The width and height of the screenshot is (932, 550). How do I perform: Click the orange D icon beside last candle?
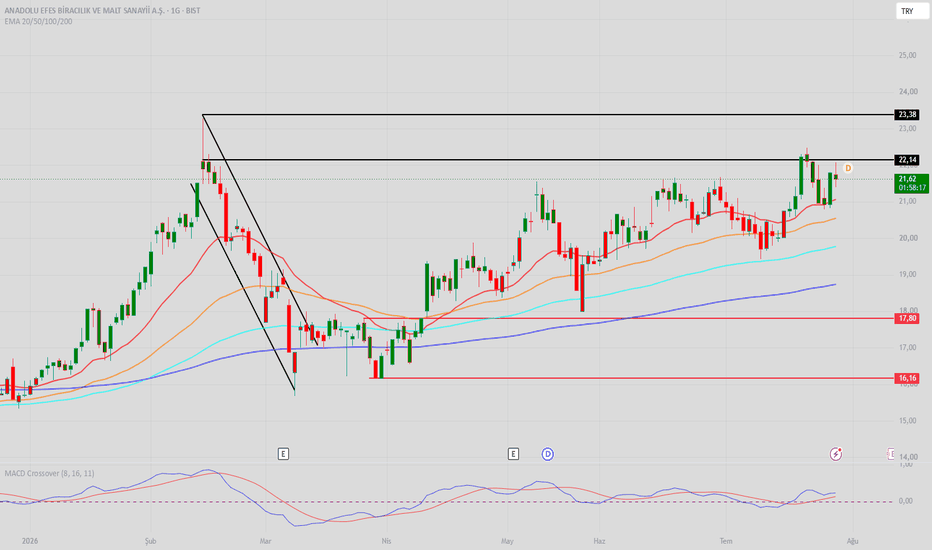pos(848,168)
